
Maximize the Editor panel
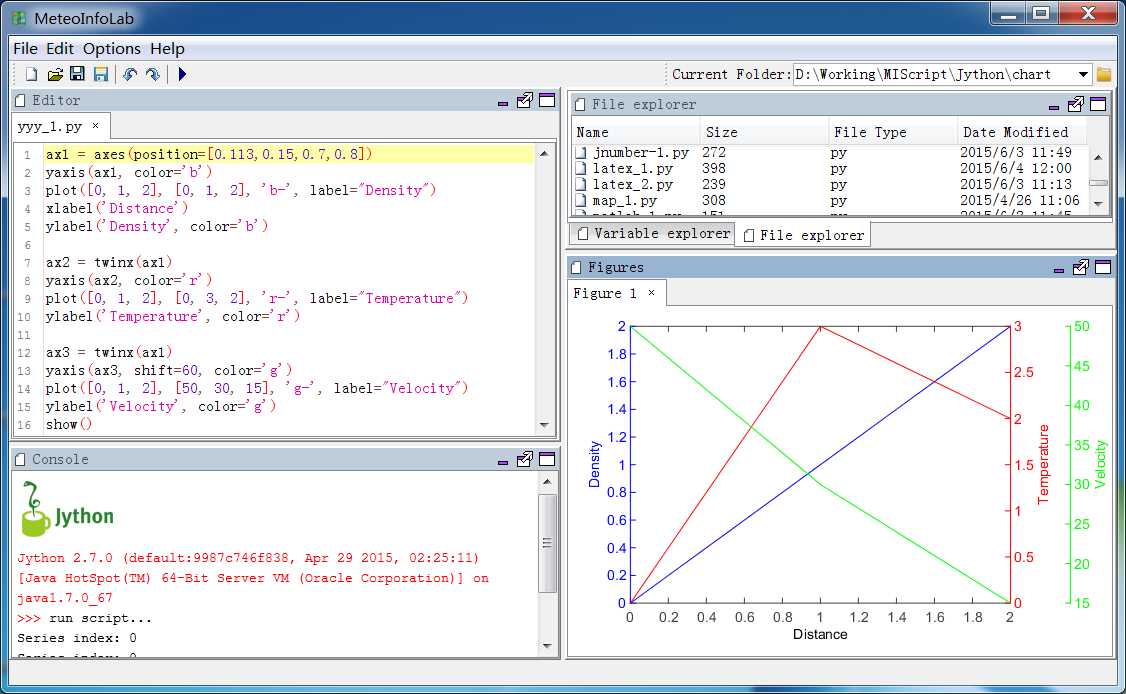pyautogui.click(x=547, y=101)
